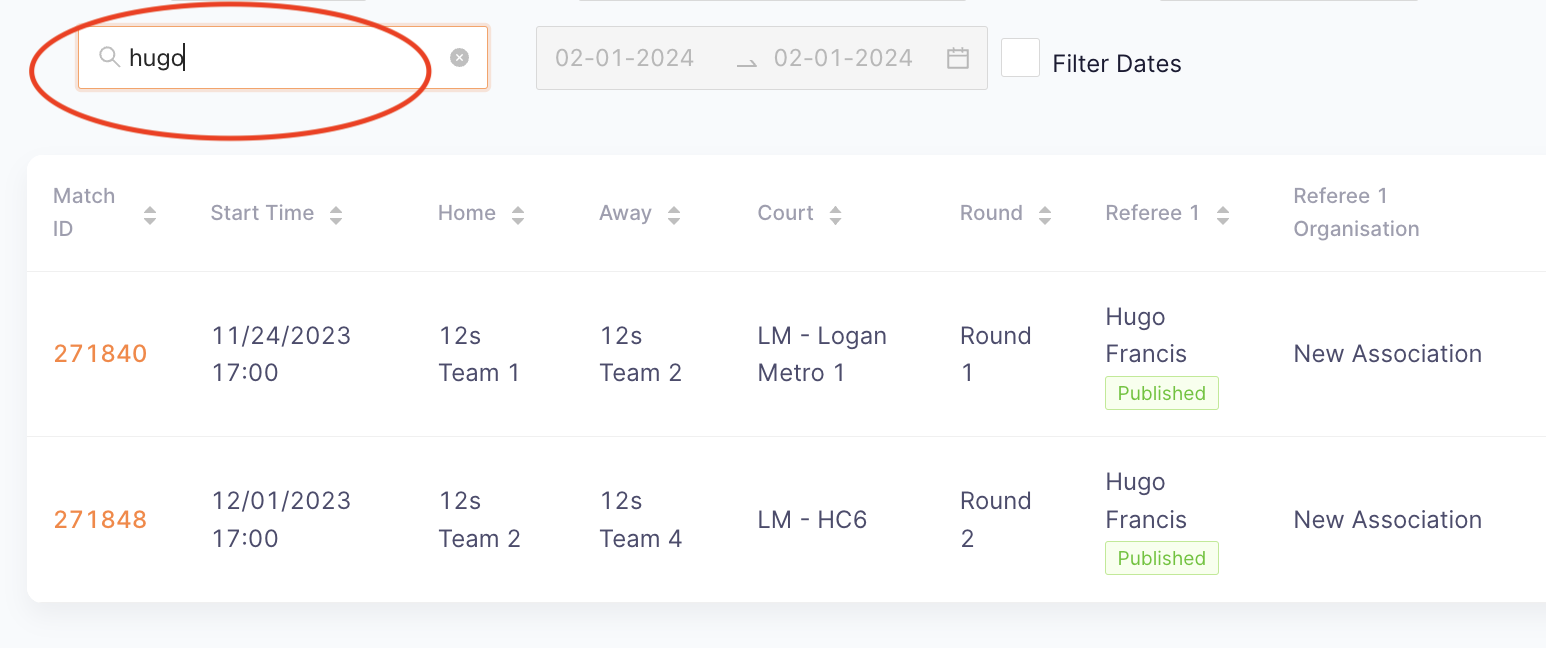1546x648 pixels.
Task: Click the Referee 1 Organisation column header
Action: coord(1356,212)
